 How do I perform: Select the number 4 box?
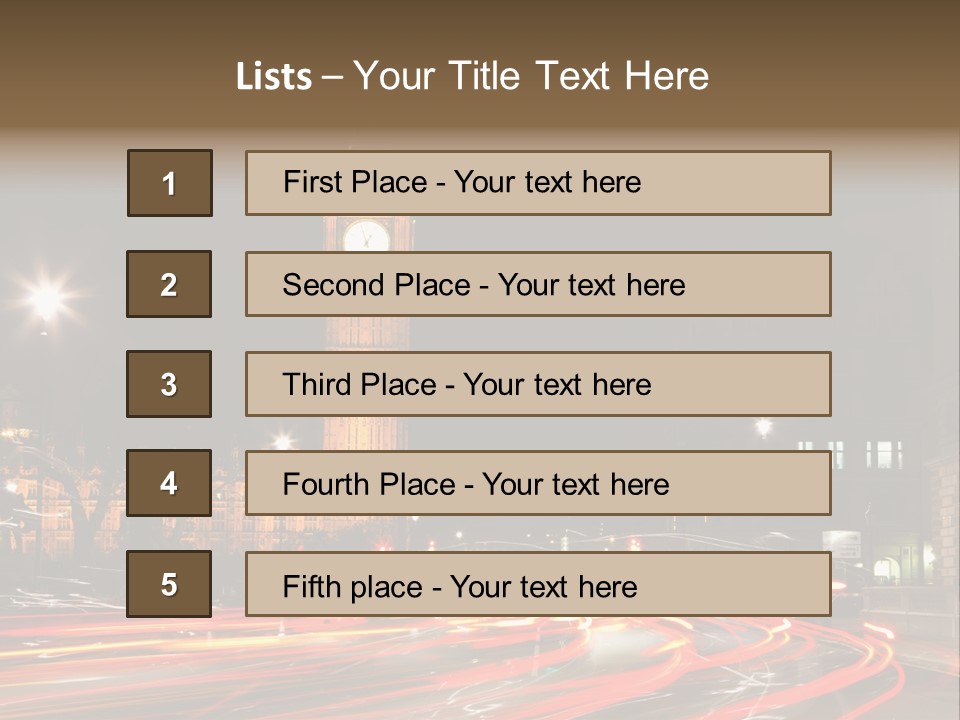click(169, 483)
